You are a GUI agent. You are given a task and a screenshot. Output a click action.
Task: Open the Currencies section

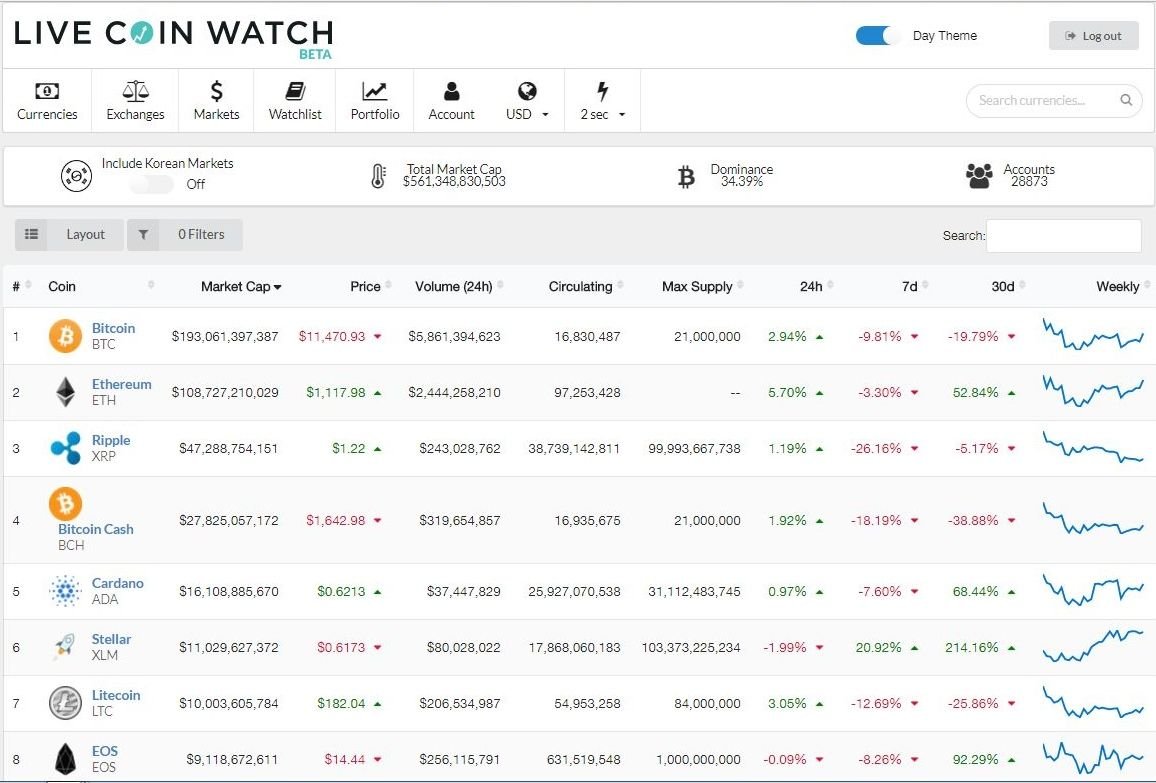pyautogui.click(x=47, y=101)
